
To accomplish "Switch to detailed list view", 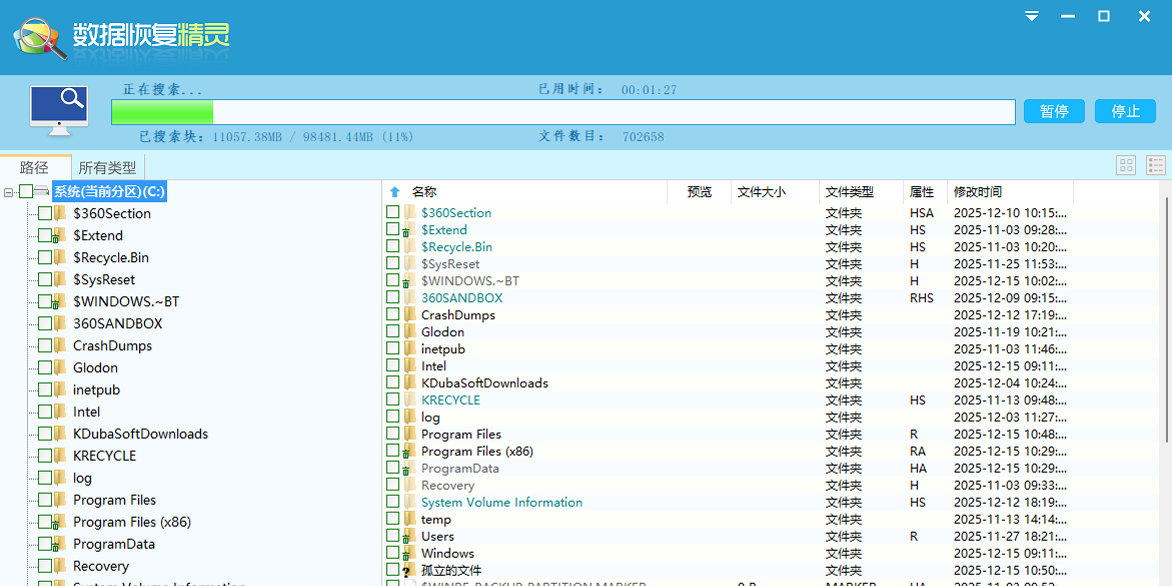I will [x=1155, y=166].
